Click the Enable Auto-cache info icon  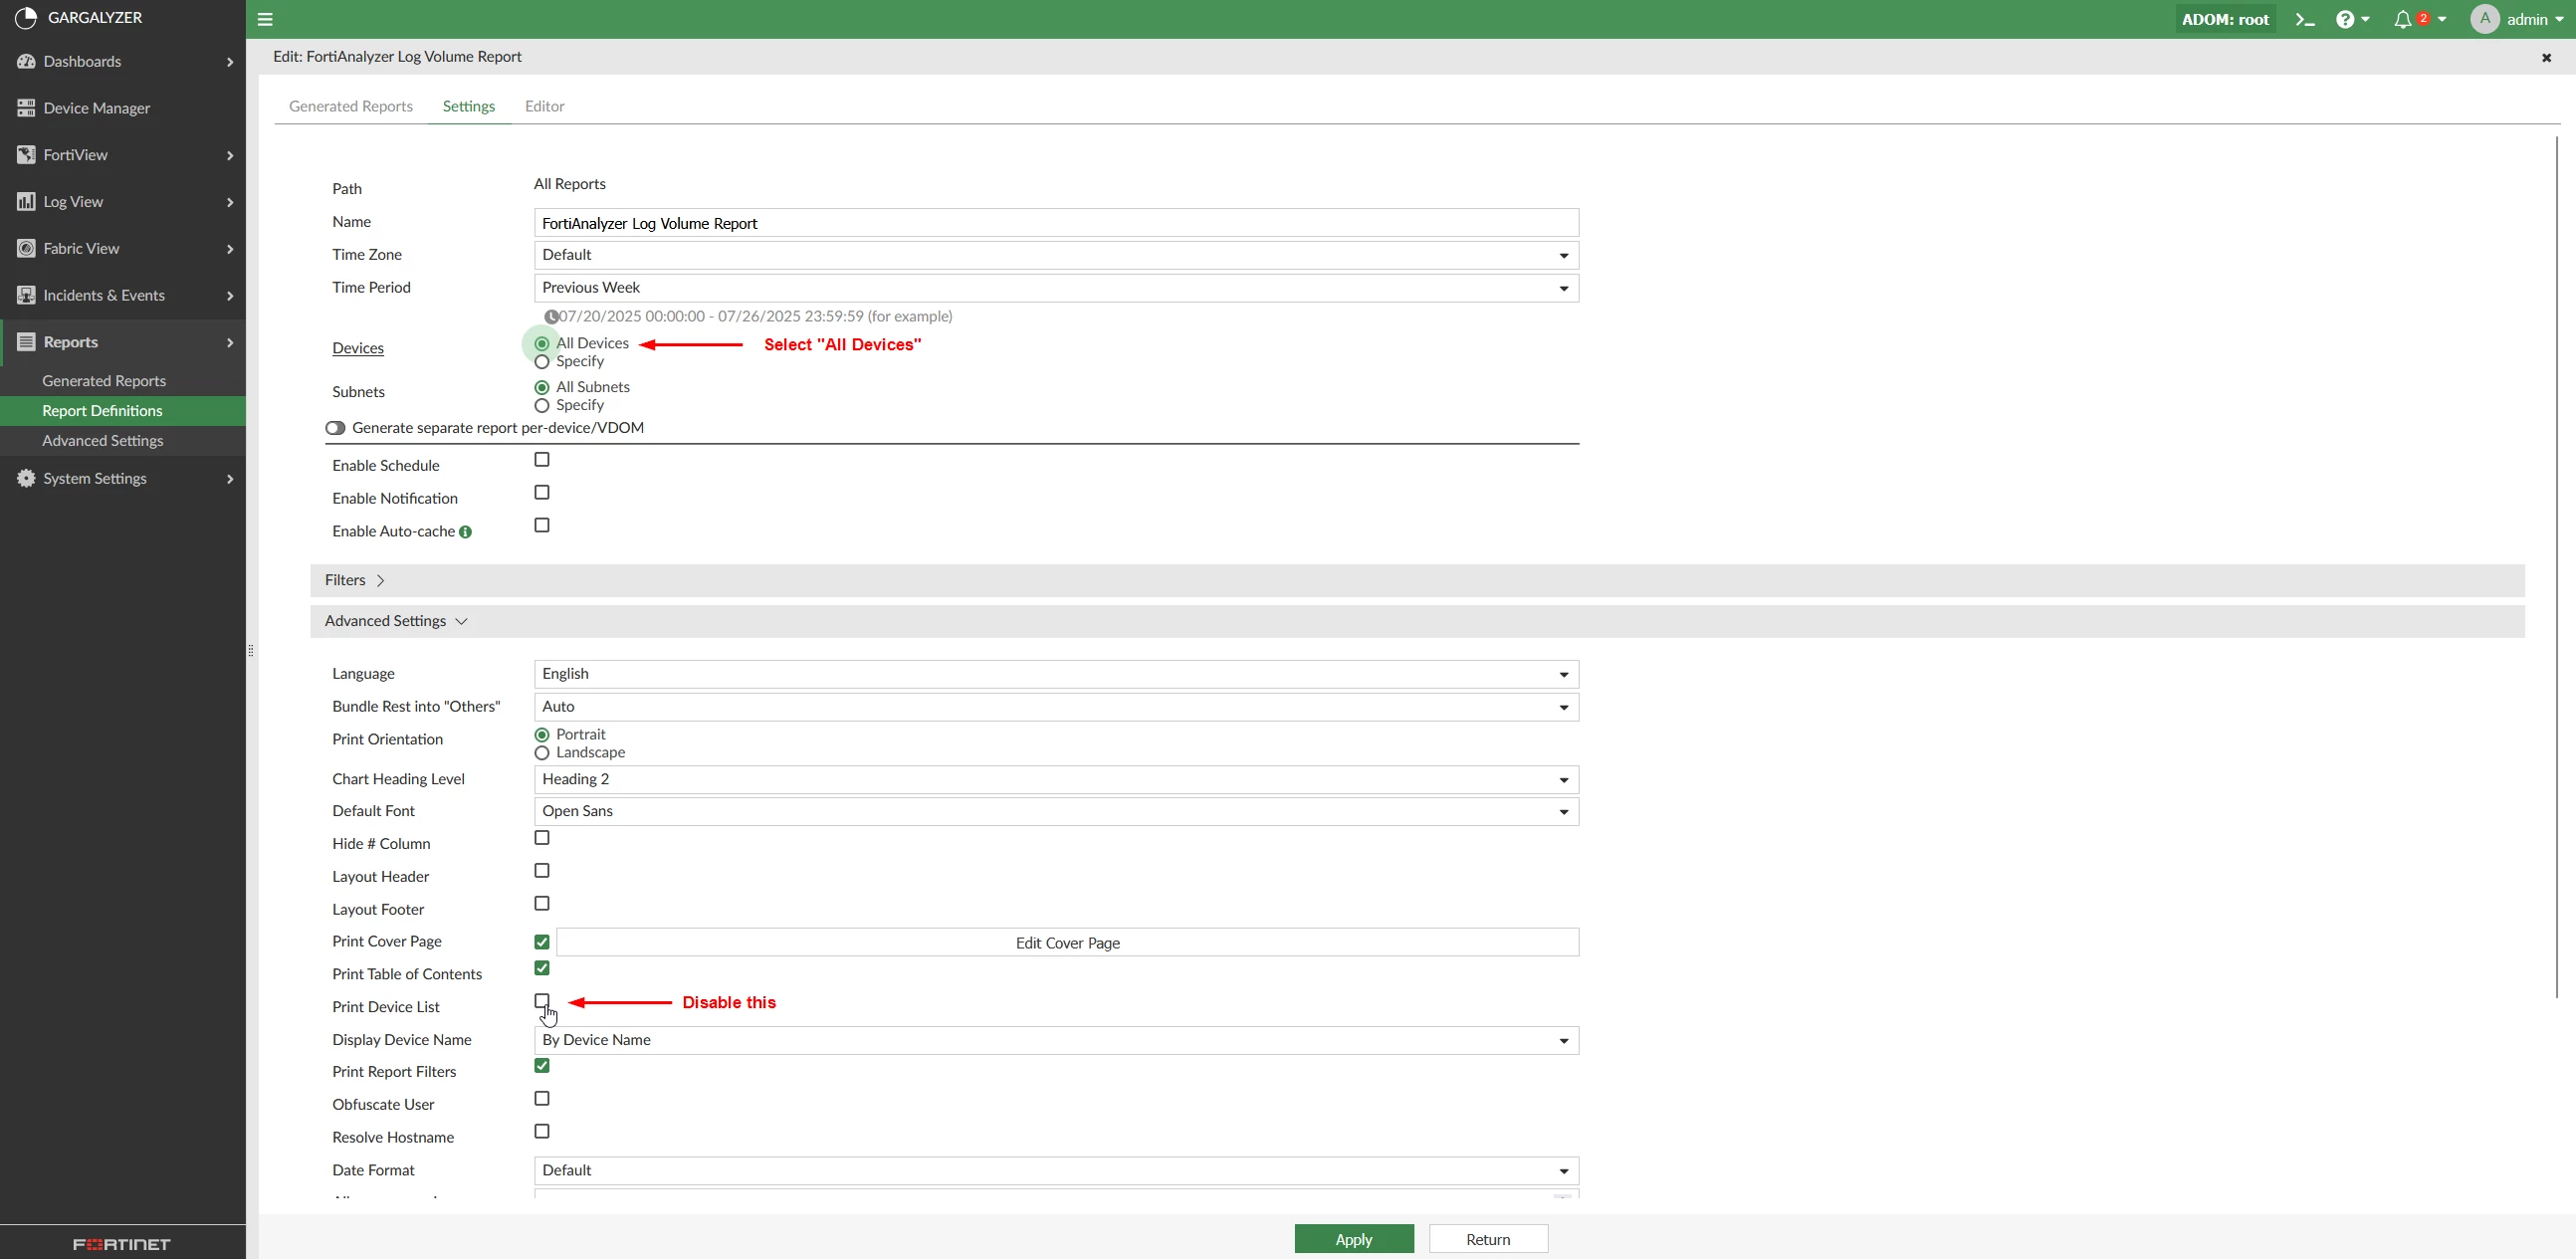(x=465, y=532)
